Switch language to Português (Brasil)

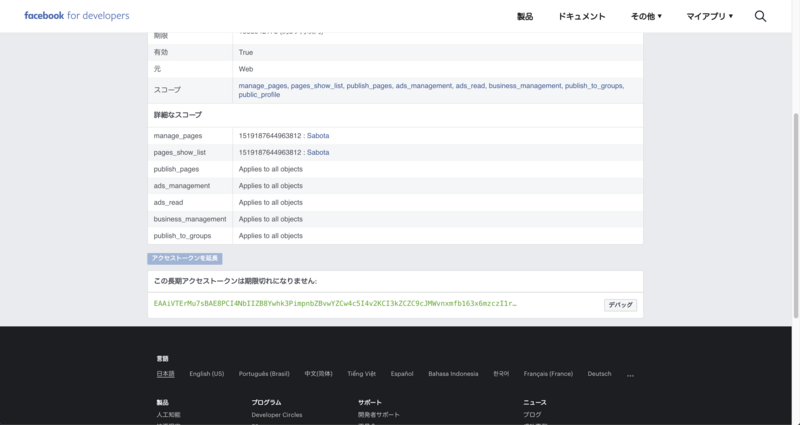(x=264, y=374)
